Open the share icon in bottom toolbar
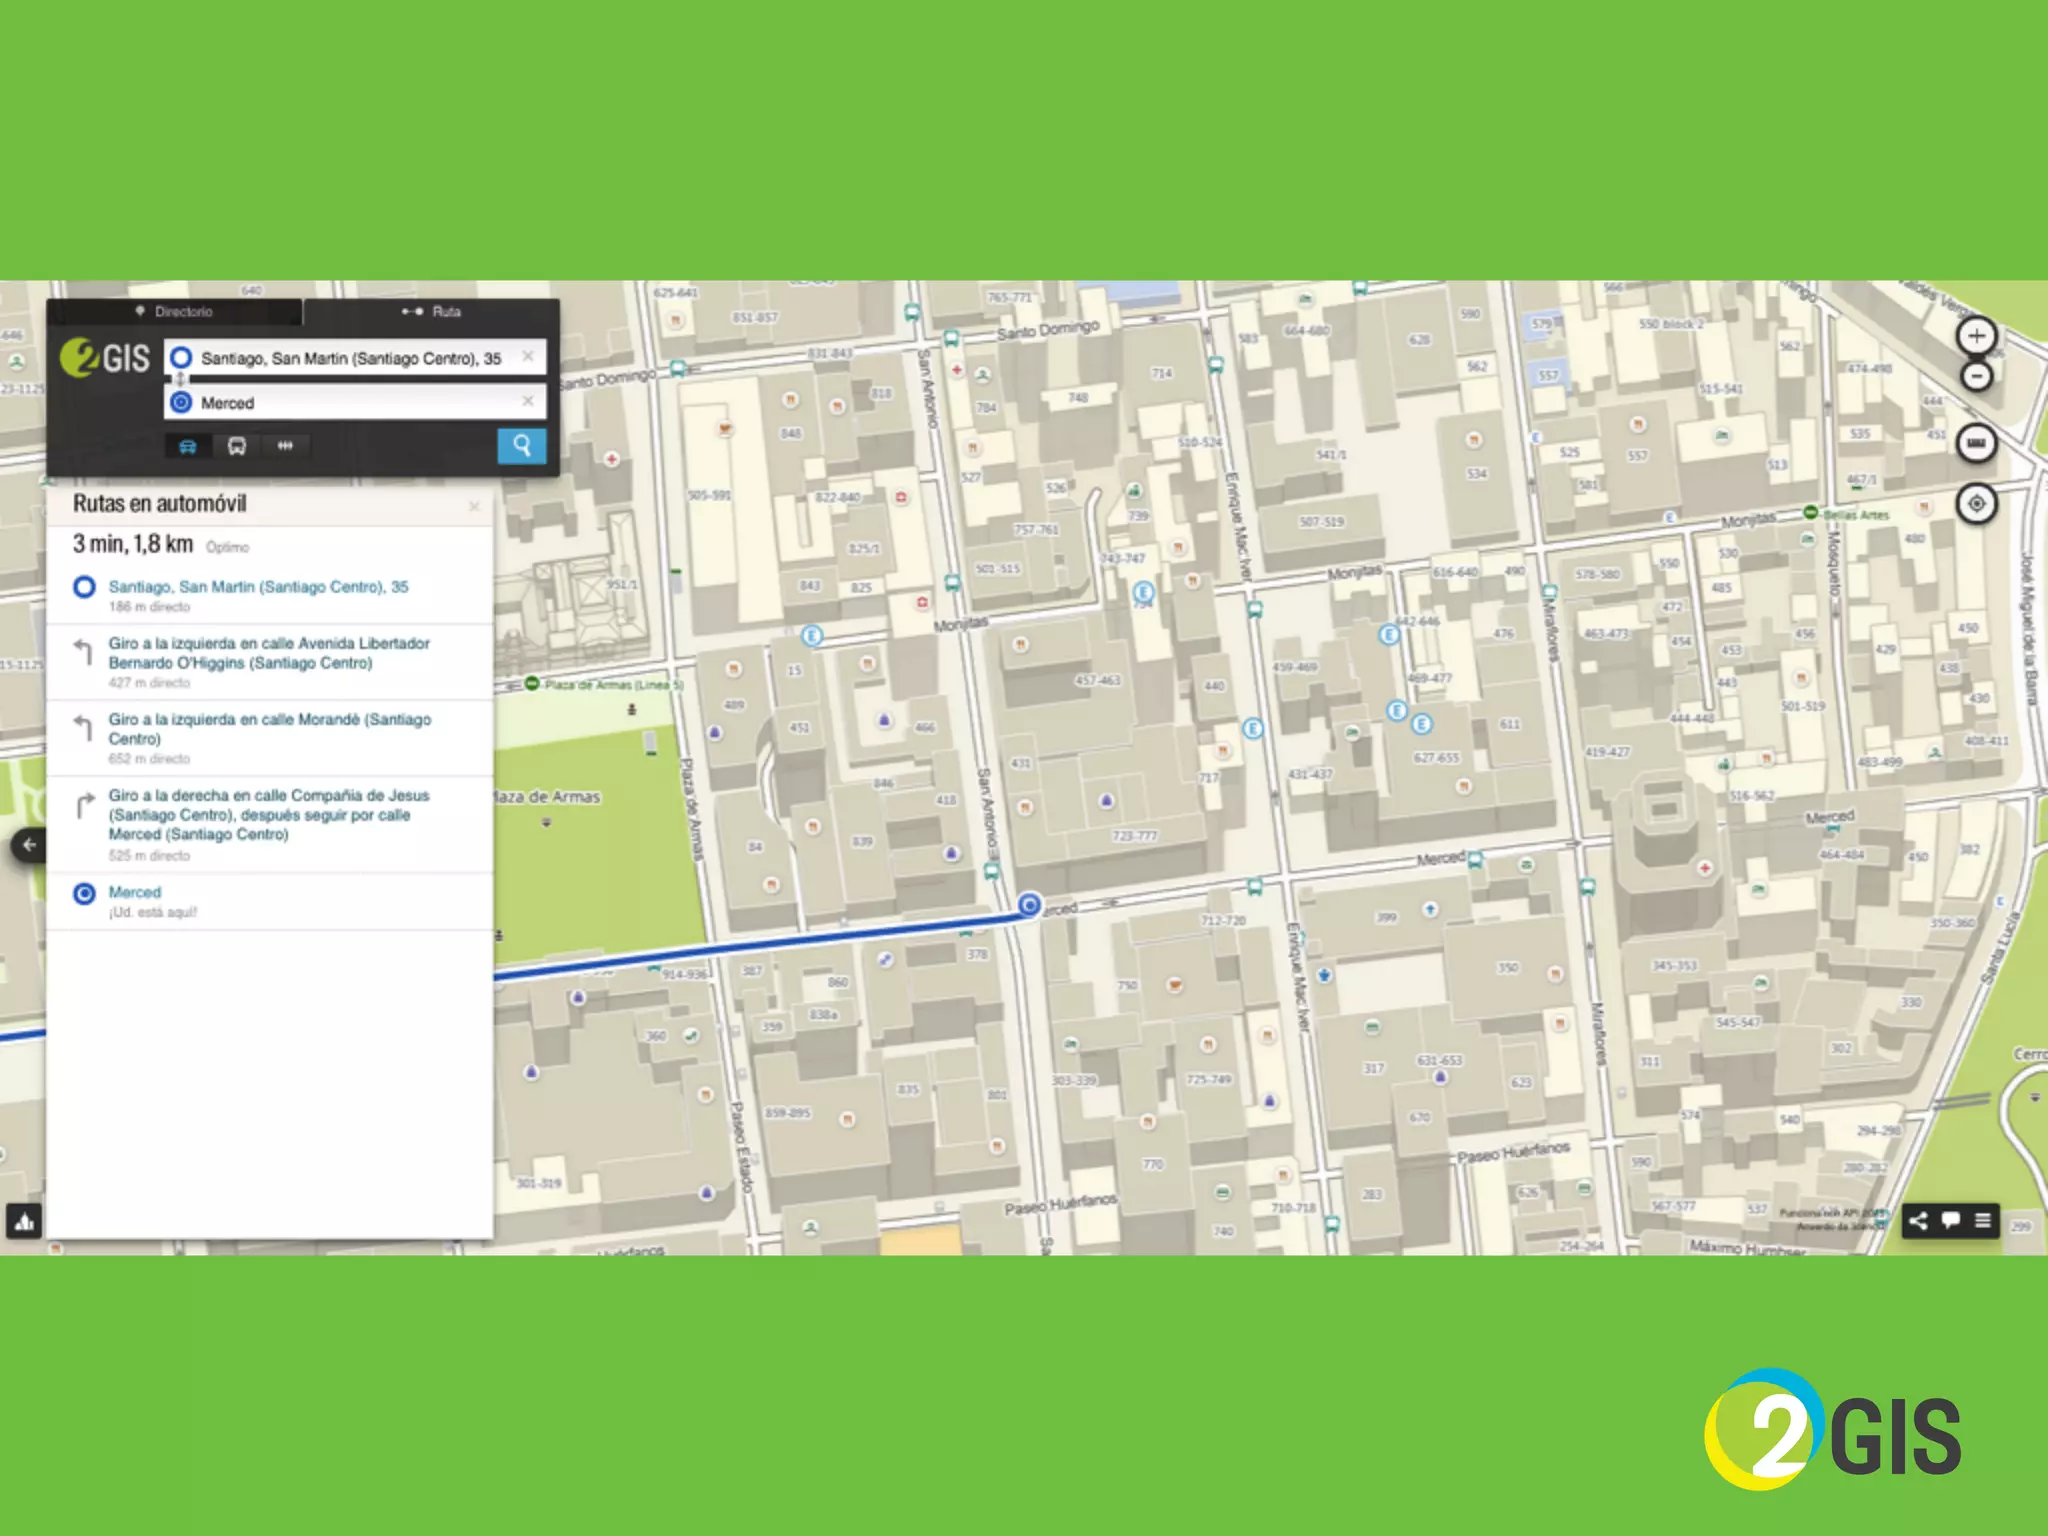The height and width of the screenshot is (1536, 2048). pyautogui.click(x=1918, y=1220)
